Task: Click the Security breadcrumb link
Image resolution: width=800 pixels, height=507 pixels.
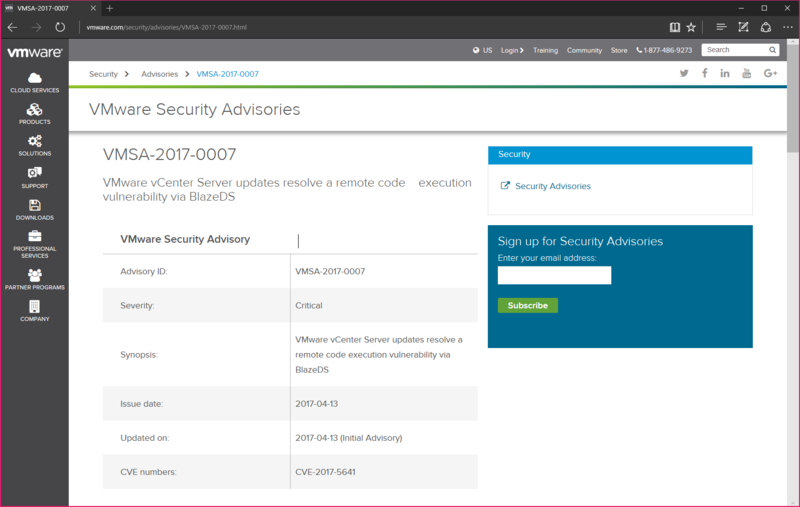Action: [x=103, y=74]
